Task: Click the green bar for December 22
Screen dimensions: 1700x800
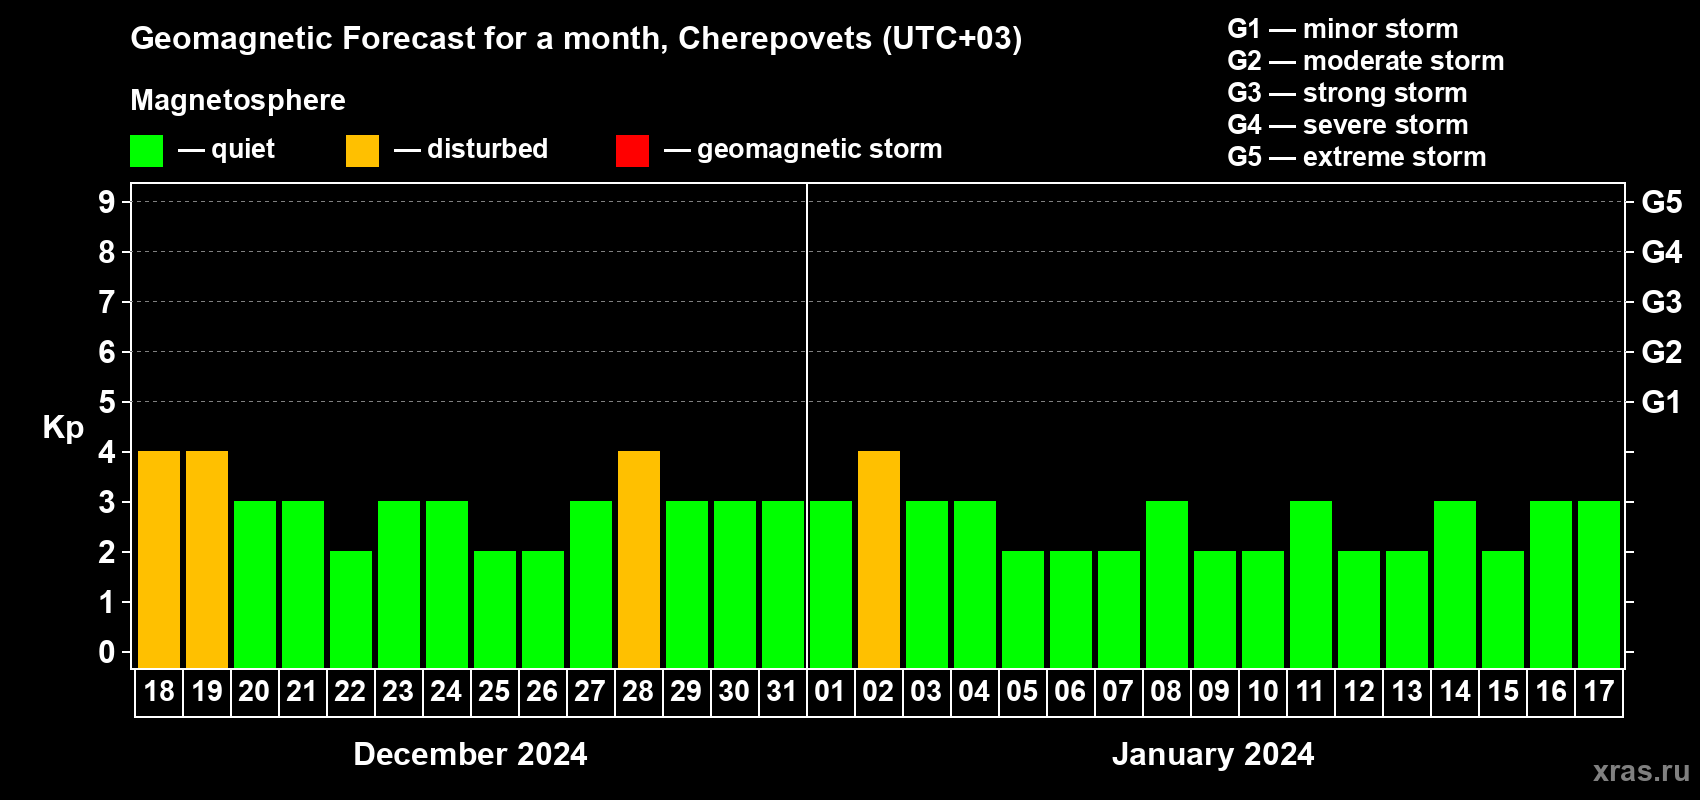Action: 351,610
